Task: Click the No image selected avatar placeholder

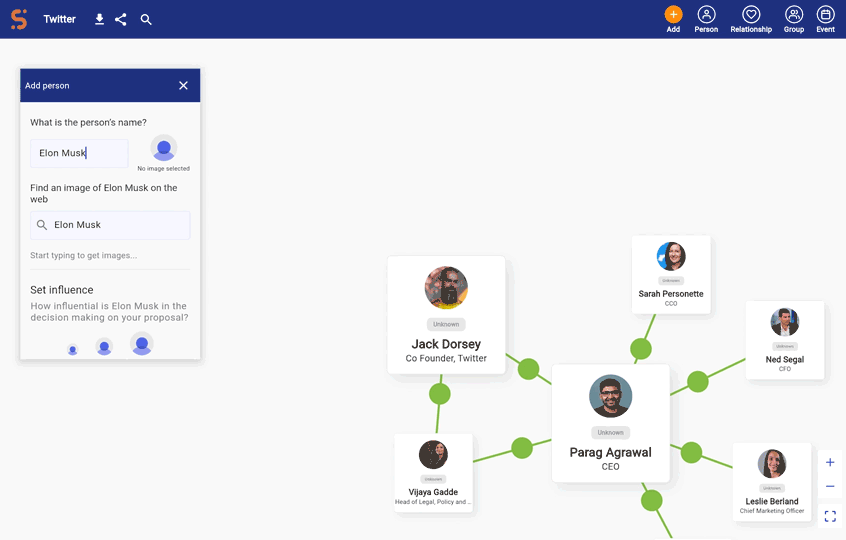Action: pos(163,148)
